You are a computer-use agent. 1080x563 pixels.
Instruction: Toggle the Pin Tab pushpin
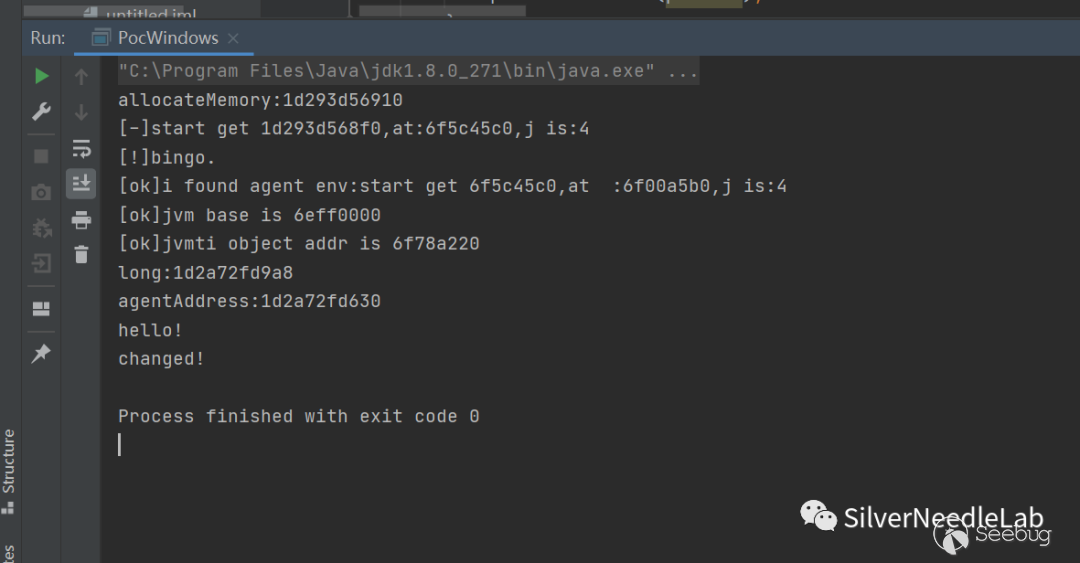tap(41, 353)
